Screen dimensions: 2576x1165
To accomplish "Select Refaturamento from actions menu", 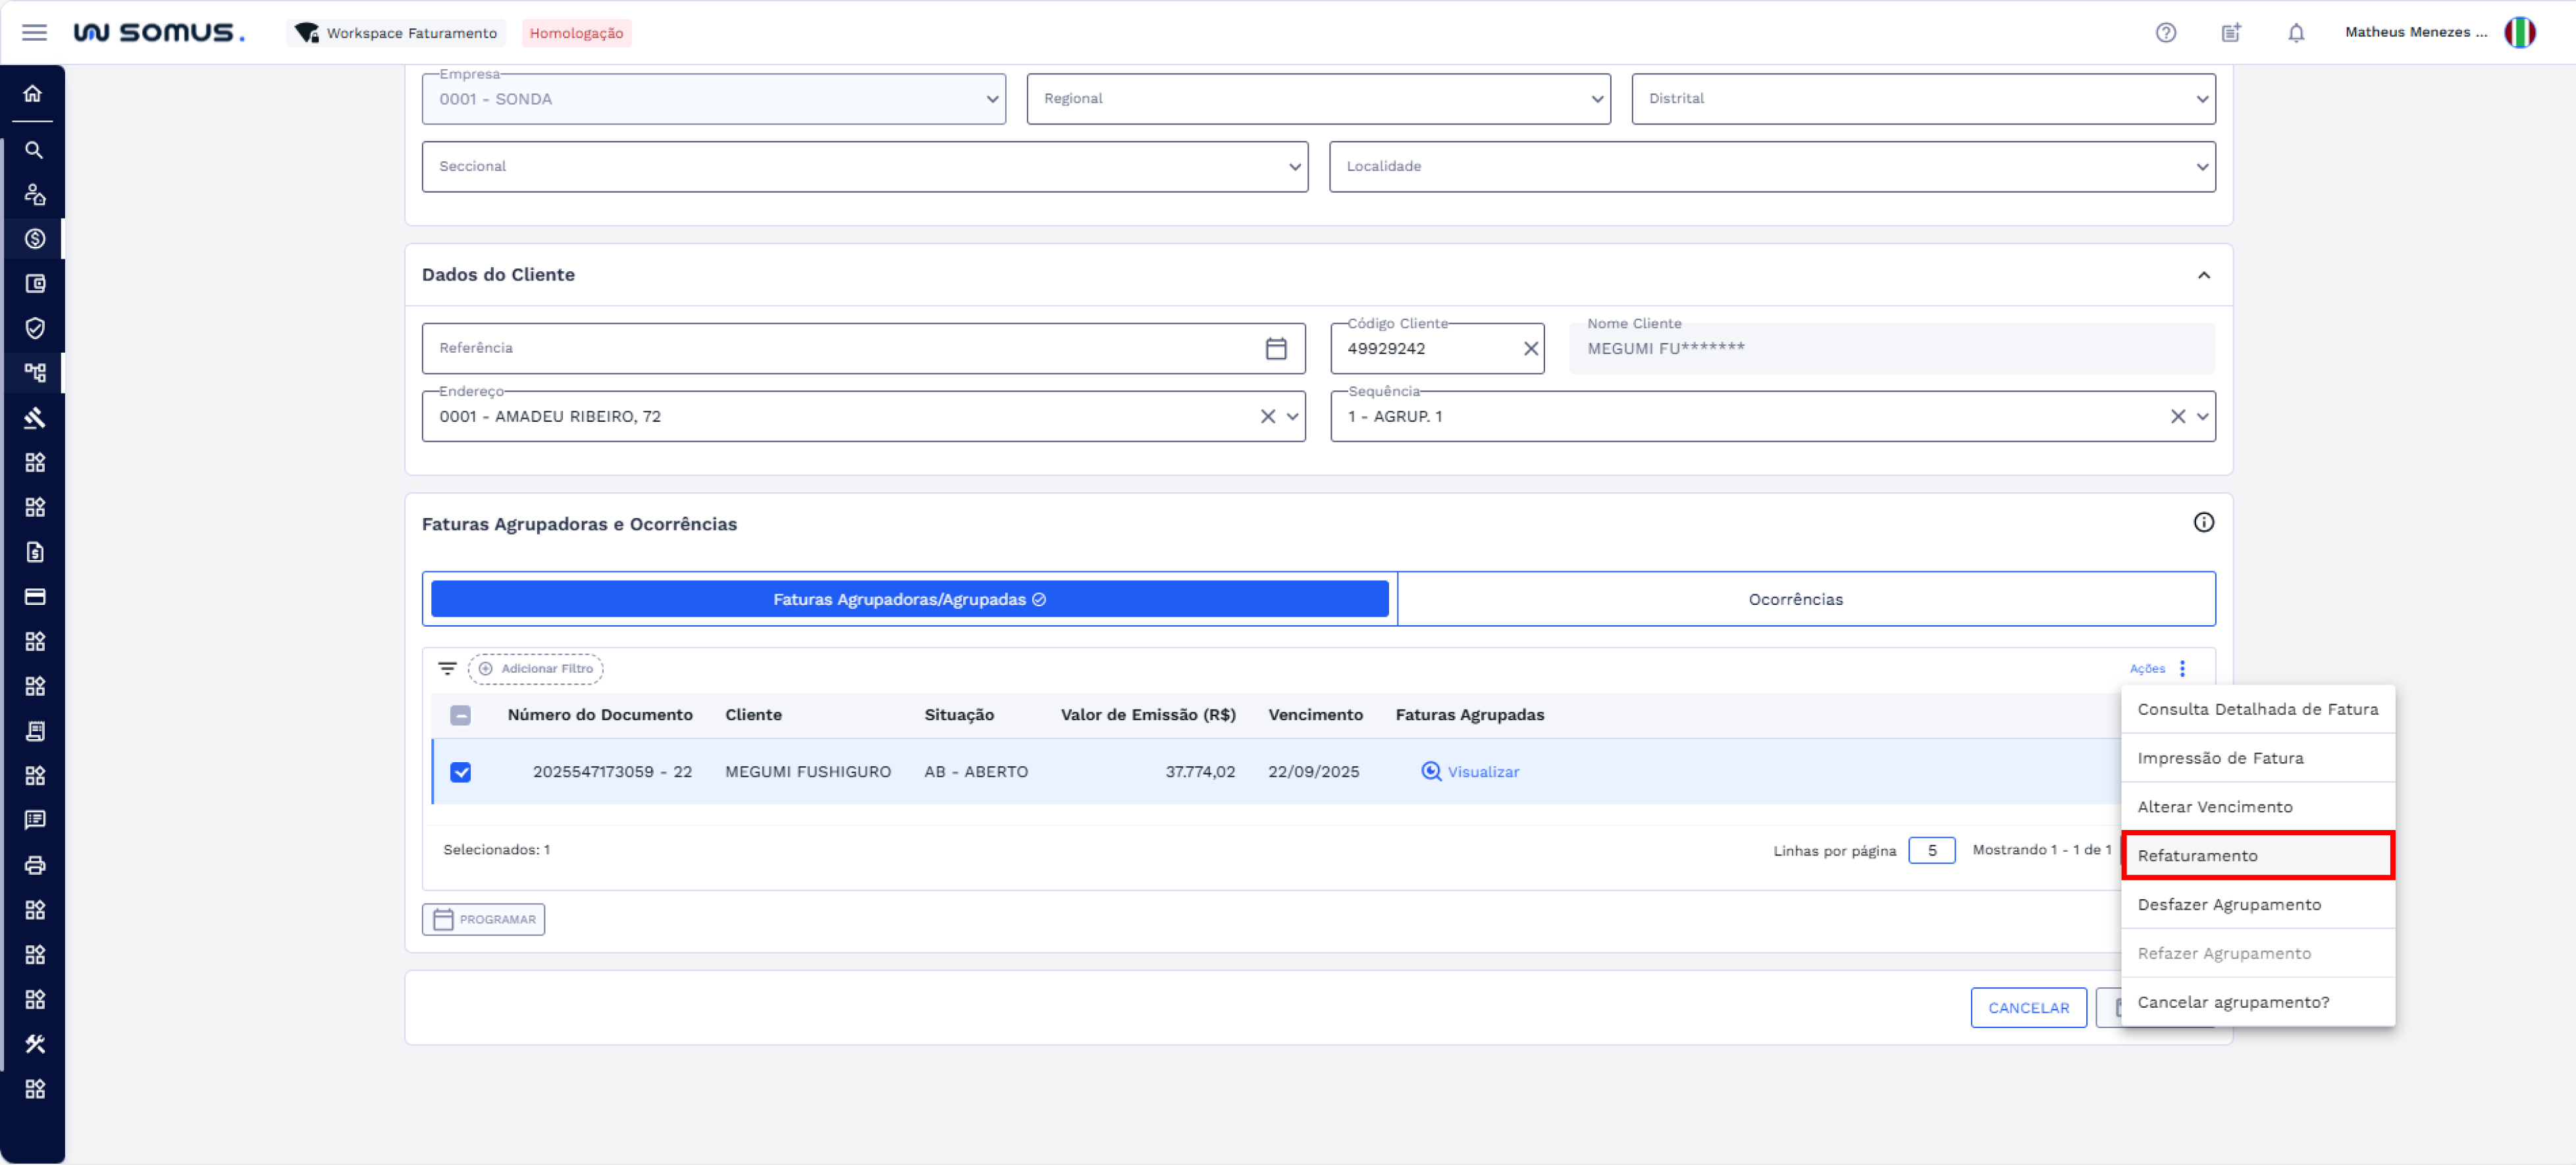I will pos(2257,856).
